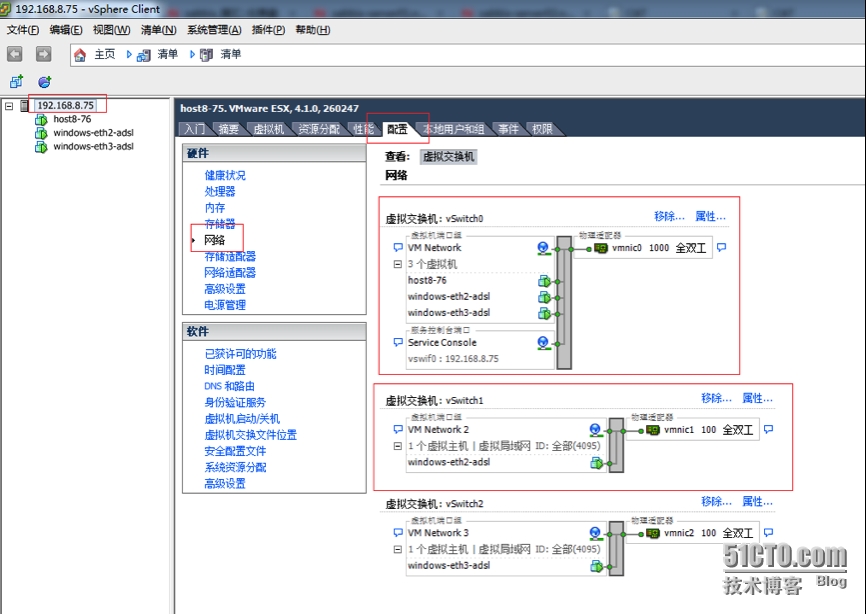This screenshot has width=866, height=614.
Task: Click Service Console speech bubble icon
Action: (398, 342)
